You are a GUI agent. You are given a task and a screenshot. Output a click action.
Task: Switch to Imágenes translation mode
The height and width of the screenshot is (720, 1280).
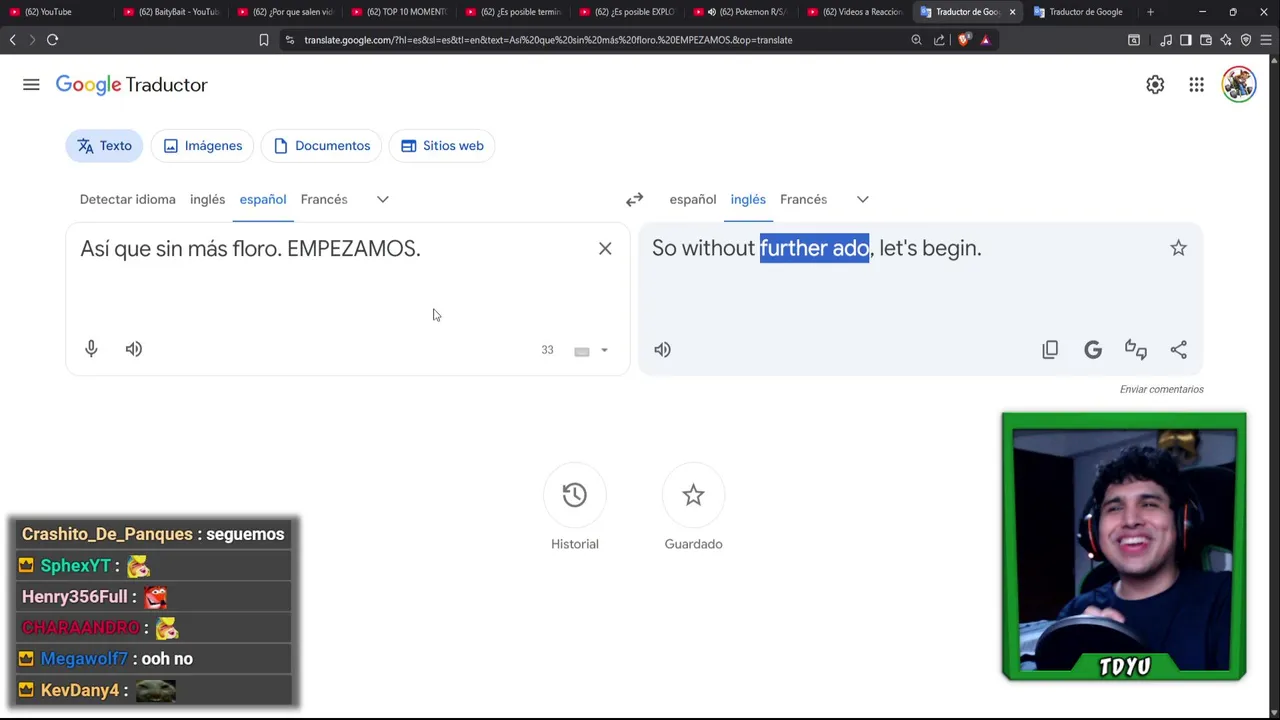tap(203, 146)
